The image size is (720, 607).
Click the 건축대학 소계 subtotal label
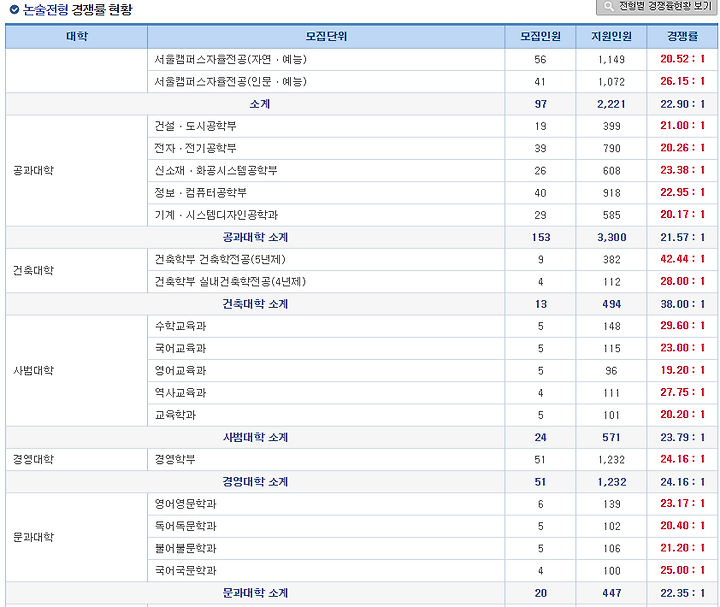coord(255,304)
